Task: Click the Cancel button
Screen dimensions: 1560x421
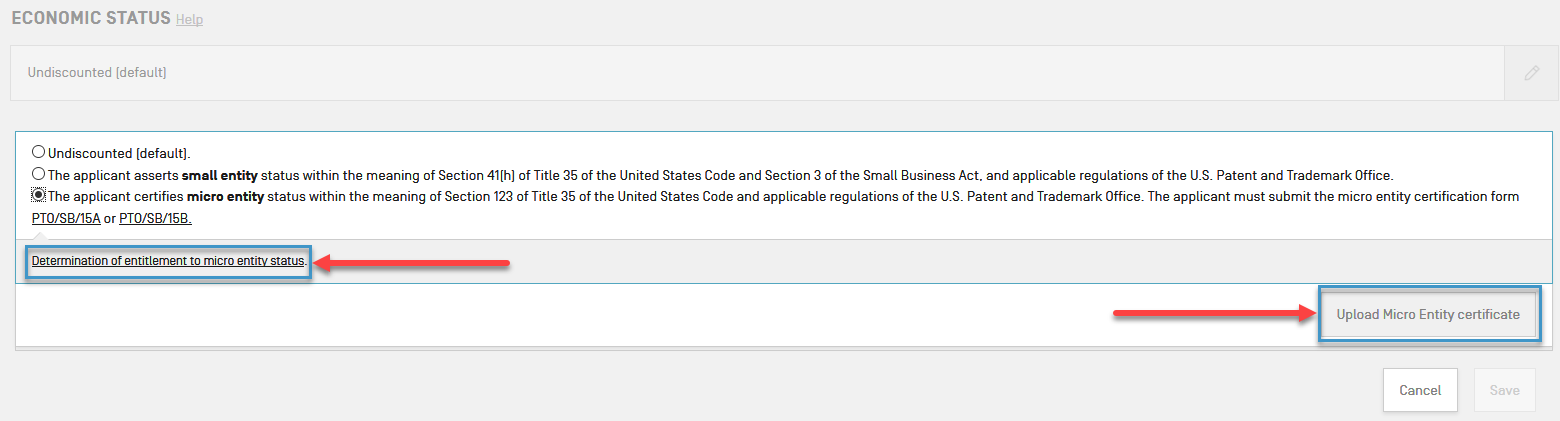Action: 1419,390
